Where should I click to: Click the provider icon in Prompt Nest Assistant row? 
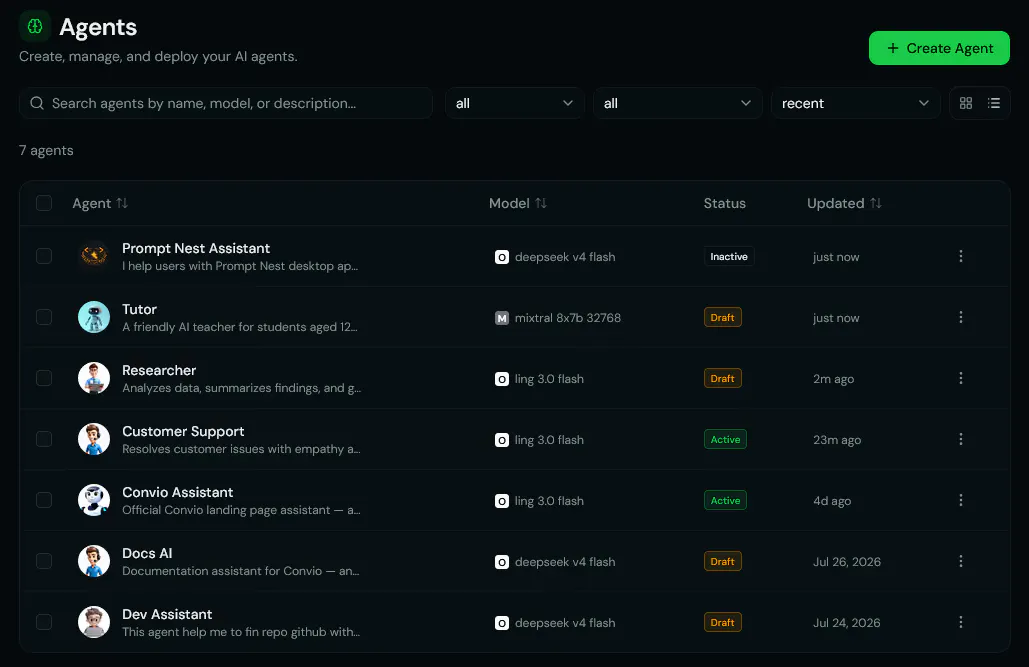(501, 257)
